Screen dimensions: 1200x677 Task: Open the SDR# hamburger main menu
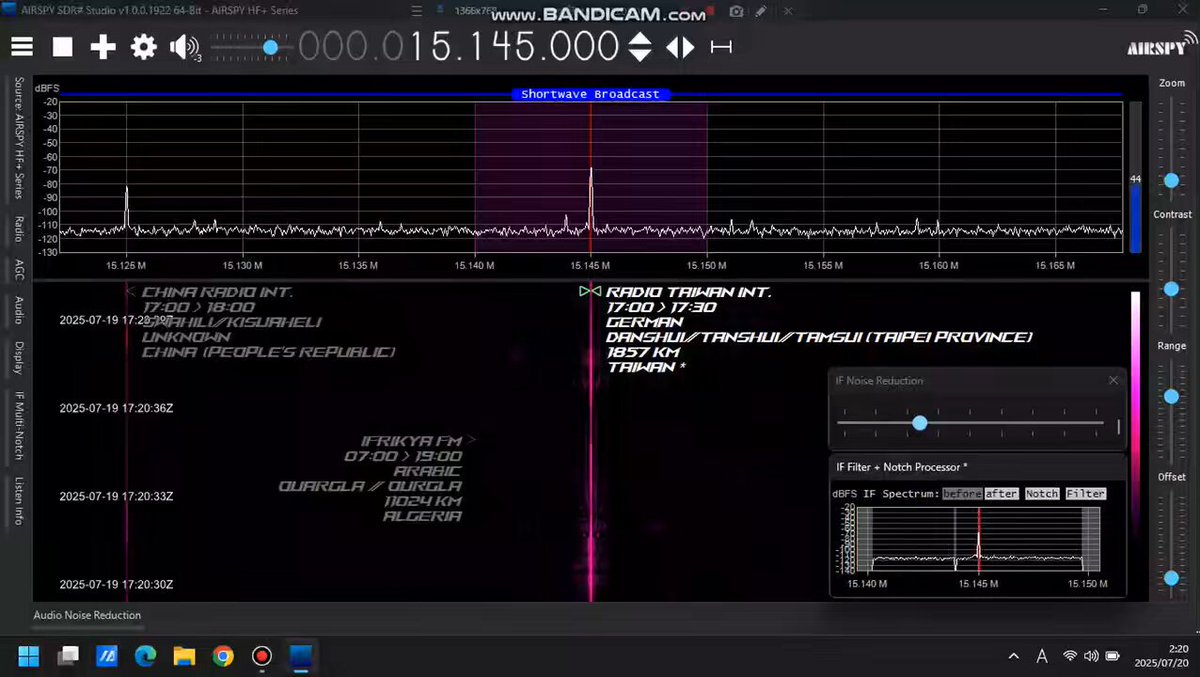[x=22, y=47]
